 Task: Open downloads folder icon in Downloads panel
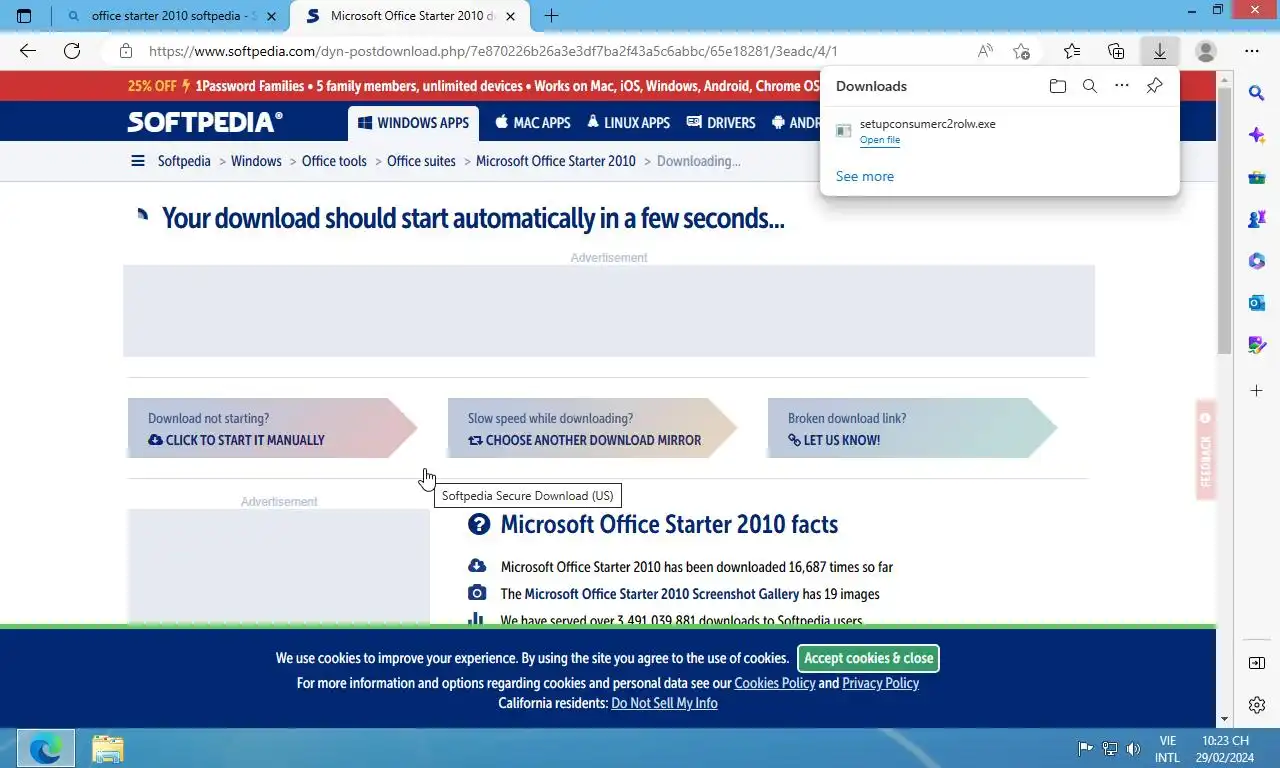[1058, 86]
